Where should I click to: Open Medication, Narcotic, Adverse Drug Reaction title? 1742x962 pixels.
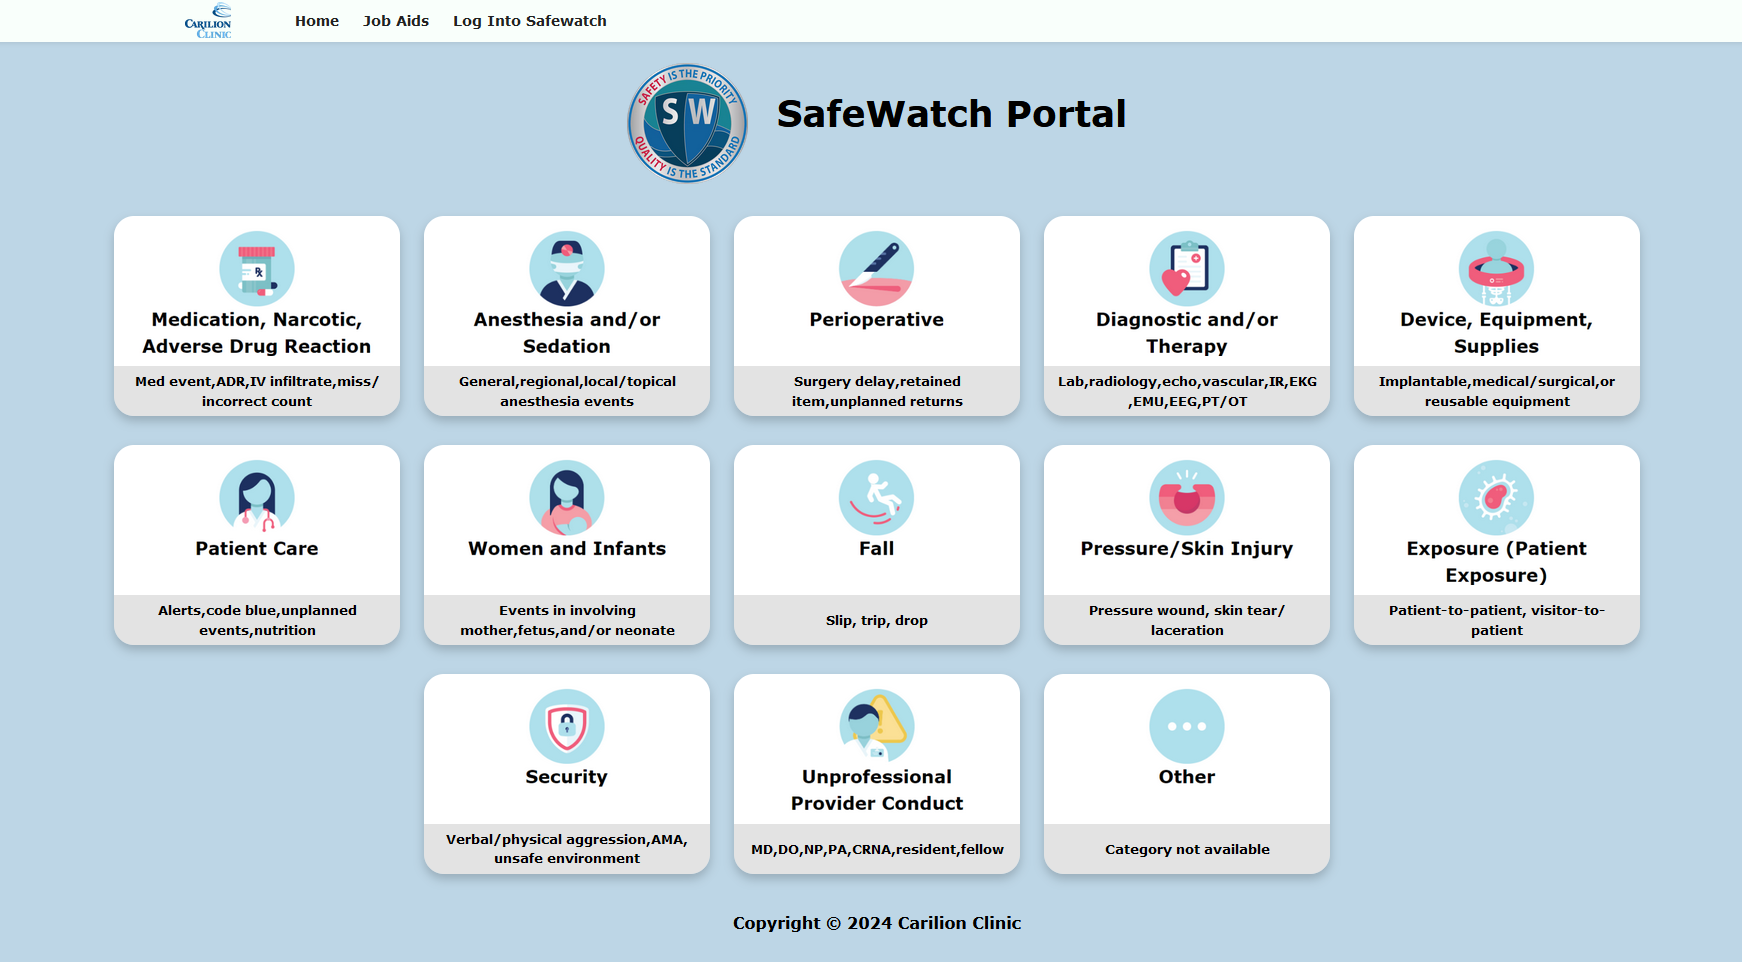point(257,333)
